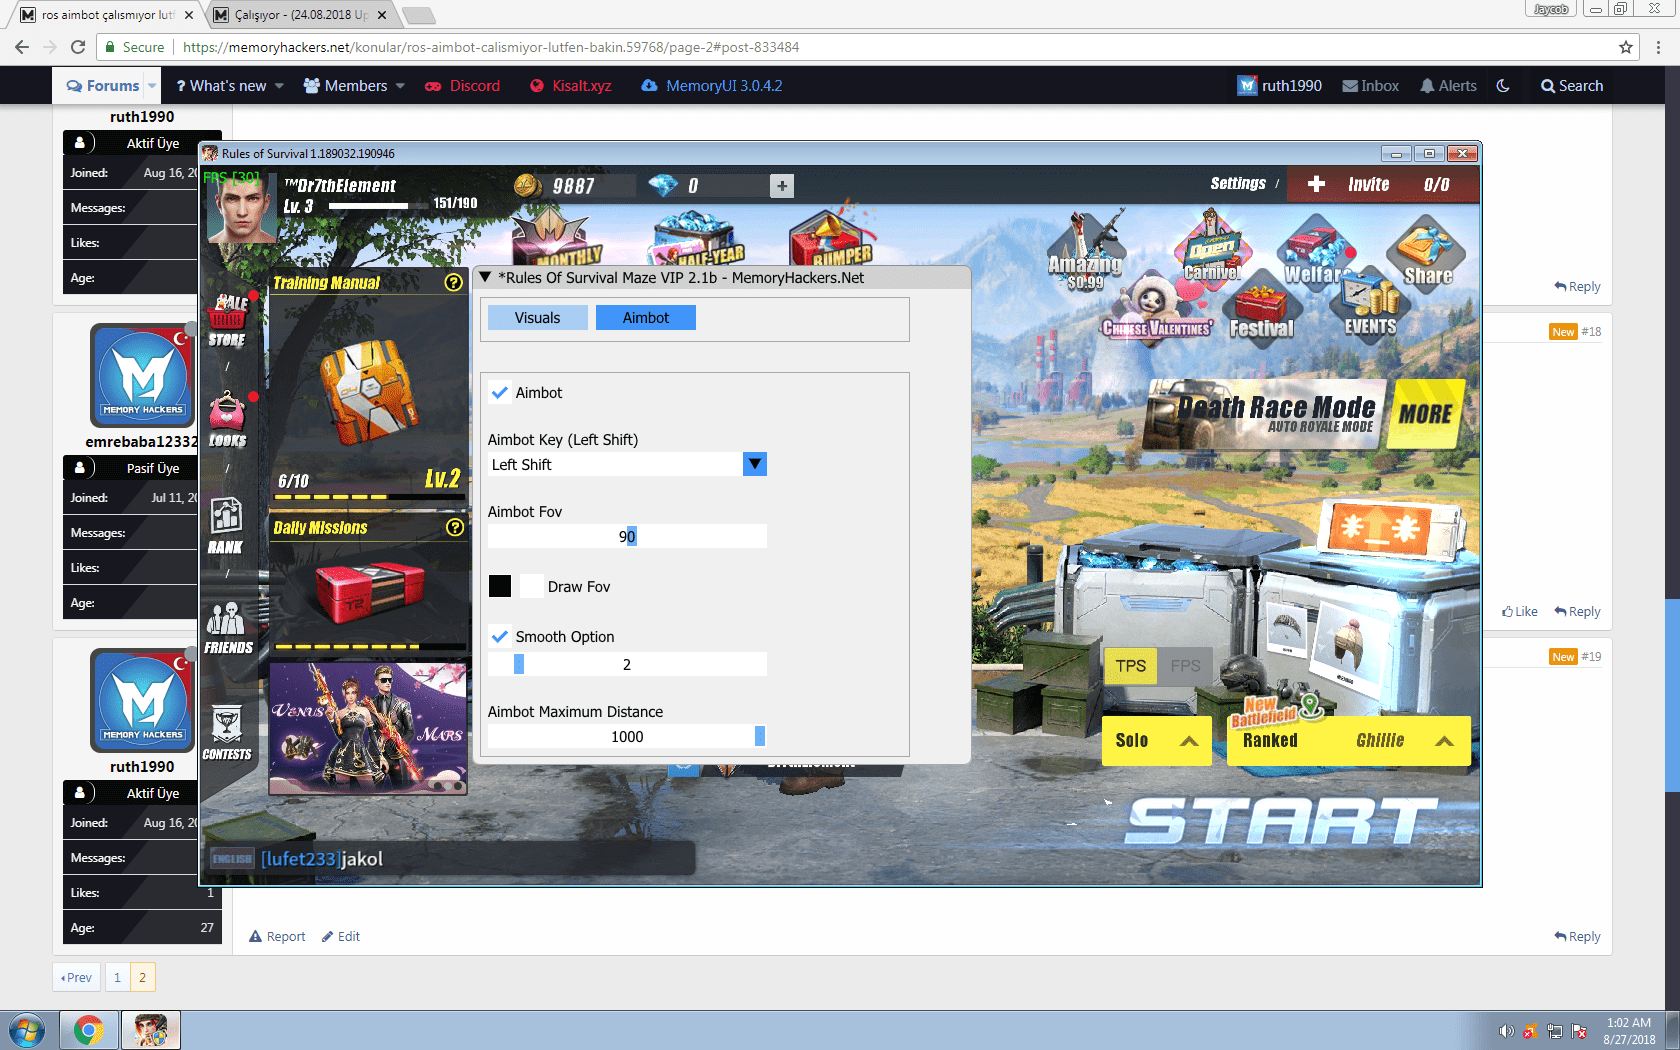Viewport: 1680px width, 1050px height.
Task: Bookmark page with star icon
Action: click(x=1626, y=47)
